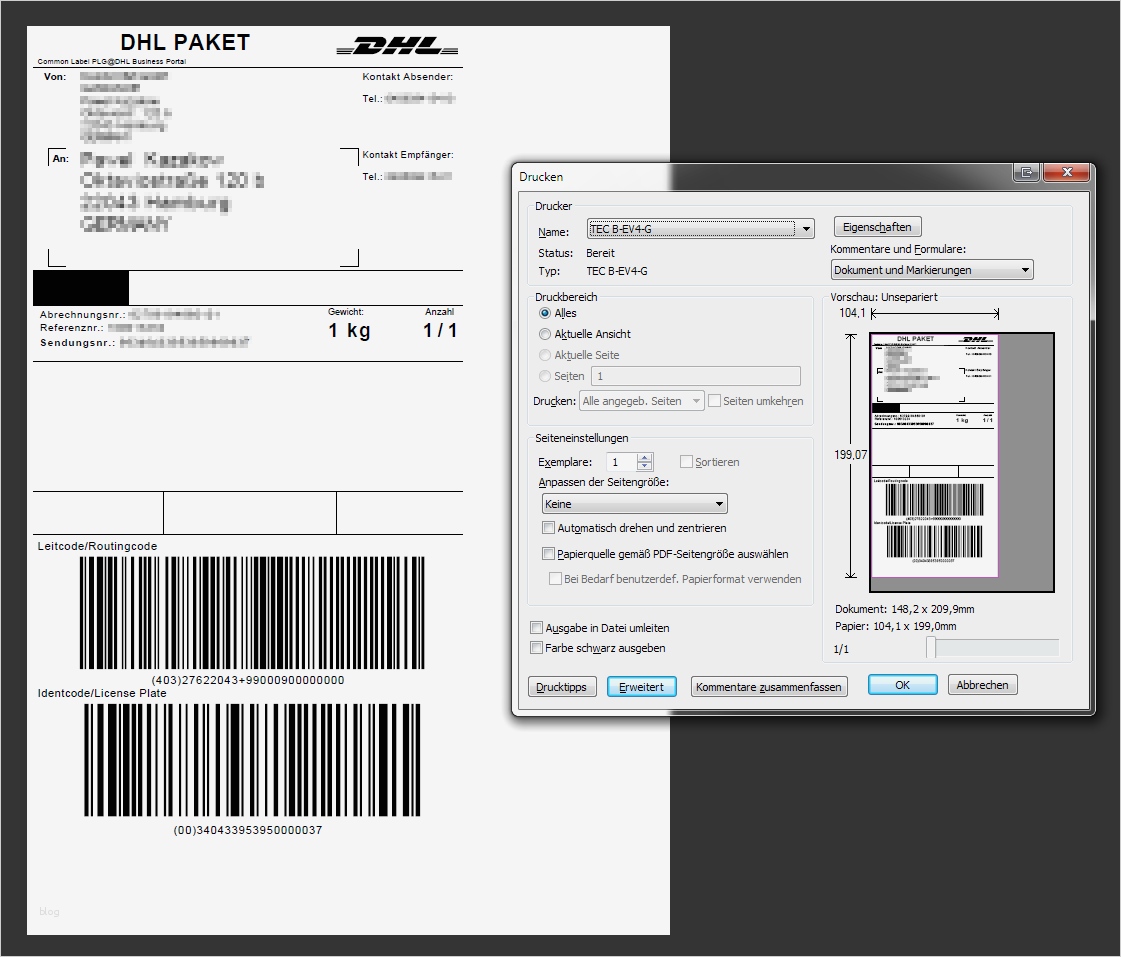Click the Exemplare number field

coord(621,462)
